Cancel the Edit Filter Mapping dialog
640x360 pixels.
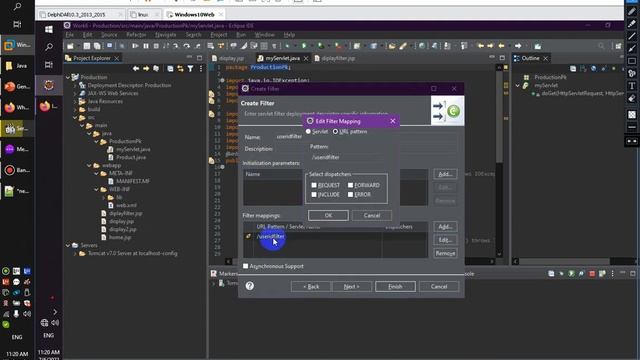(371, 215)
